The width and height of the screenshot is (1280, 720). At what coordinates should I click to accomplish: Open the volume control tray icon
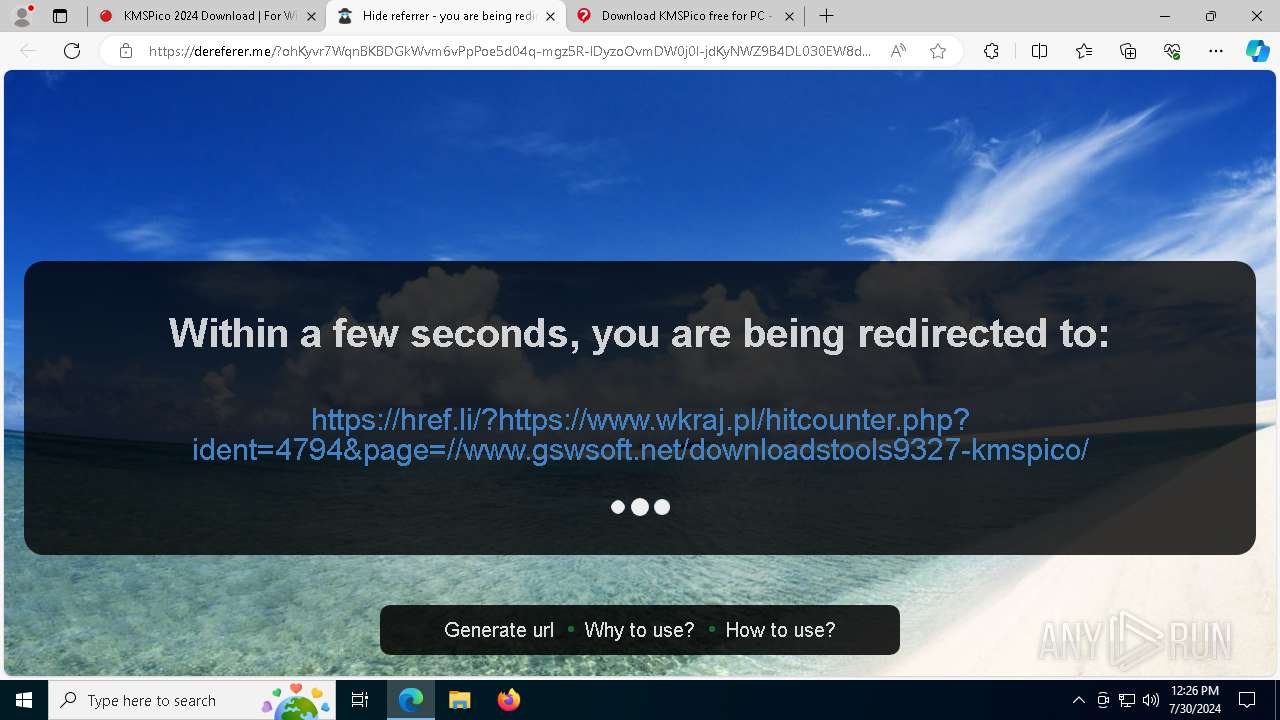point(1151,700)
